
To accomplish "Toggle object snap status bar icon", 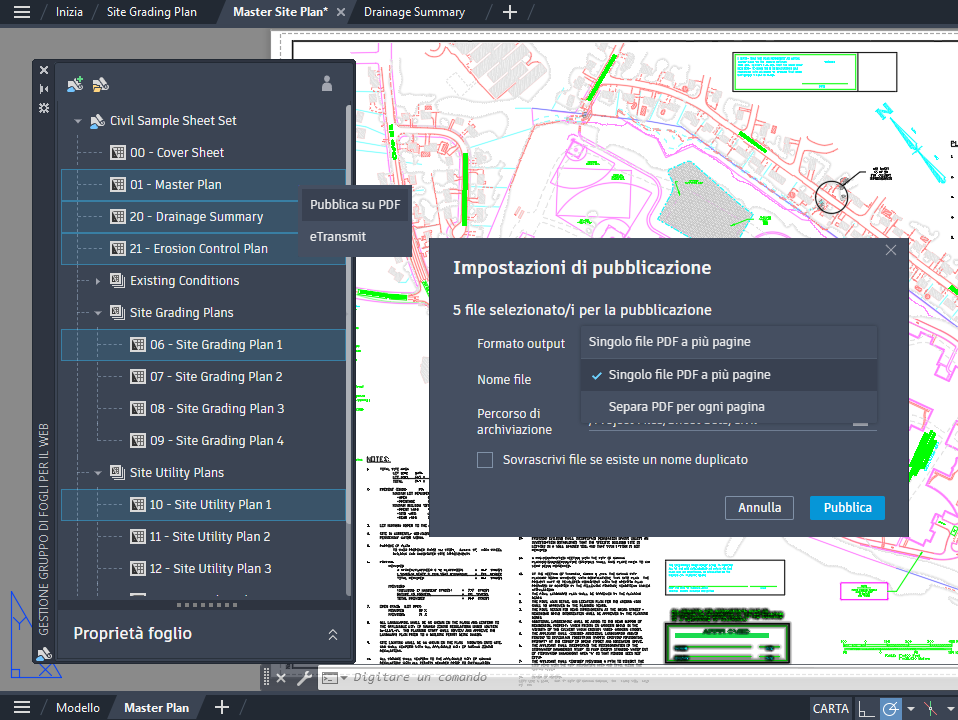I will [931, 708].
